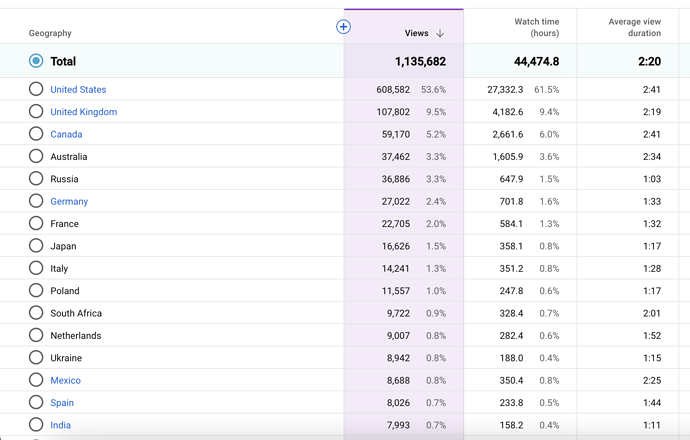This screenshot has height=440, width=690.
Task: Click Russia watch time 647.9
Action: click(511, 179)
